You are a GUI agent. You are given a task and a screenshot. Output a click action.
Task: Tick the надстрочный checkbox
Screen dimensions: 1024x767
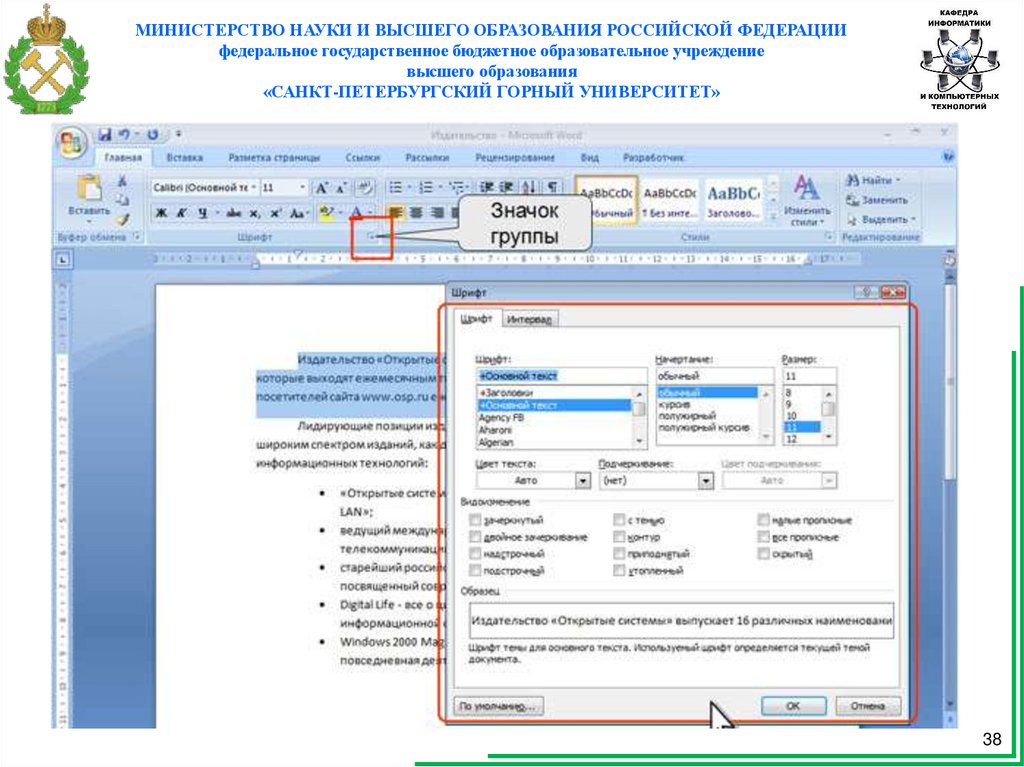pyautogui.click(x=475, y=554)
